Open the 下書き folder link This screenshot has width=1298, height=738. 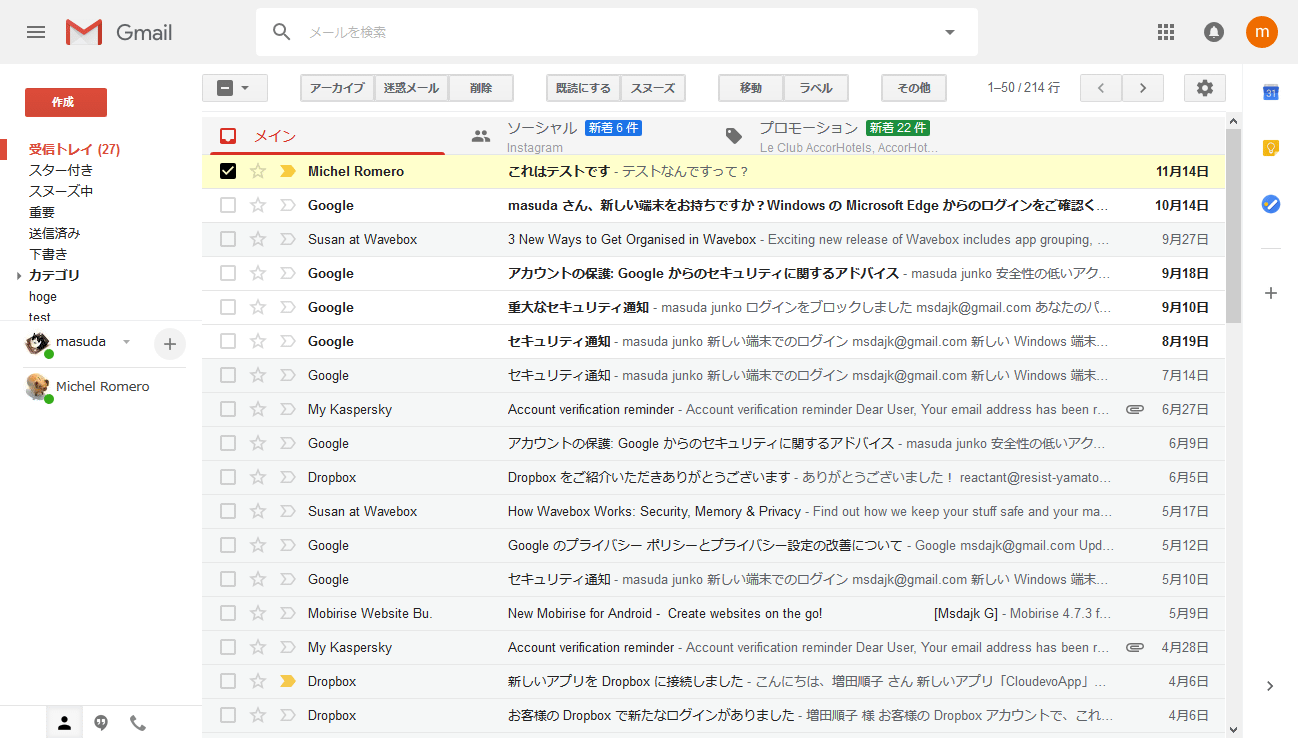(48, 255)
